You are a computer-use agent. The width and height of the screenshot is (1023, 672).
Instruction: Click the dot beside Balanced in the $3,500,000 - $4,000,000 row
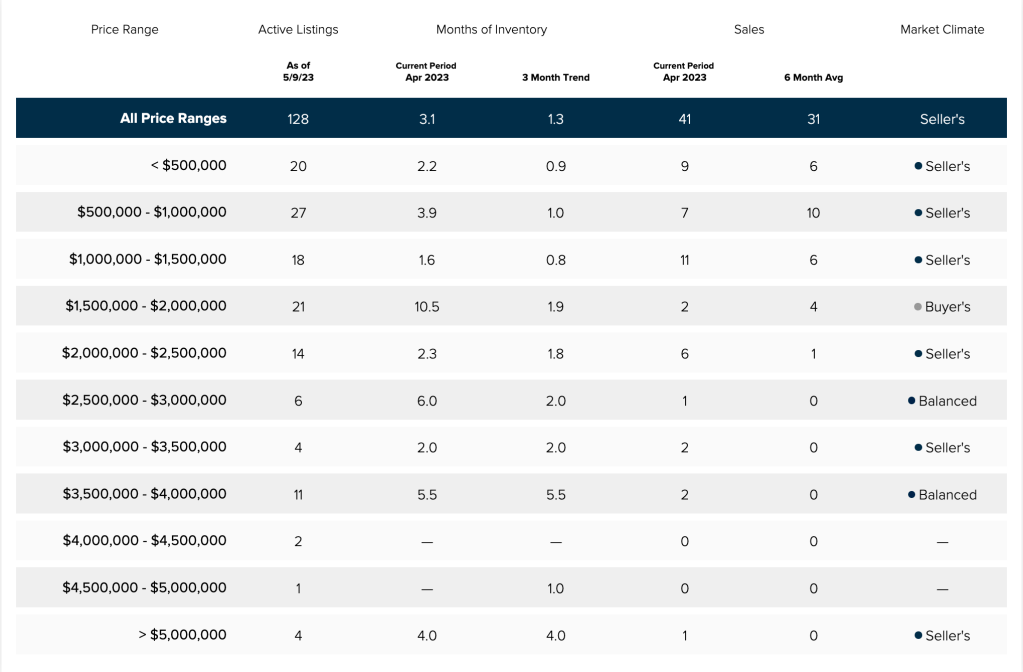[x=911, y=495]
